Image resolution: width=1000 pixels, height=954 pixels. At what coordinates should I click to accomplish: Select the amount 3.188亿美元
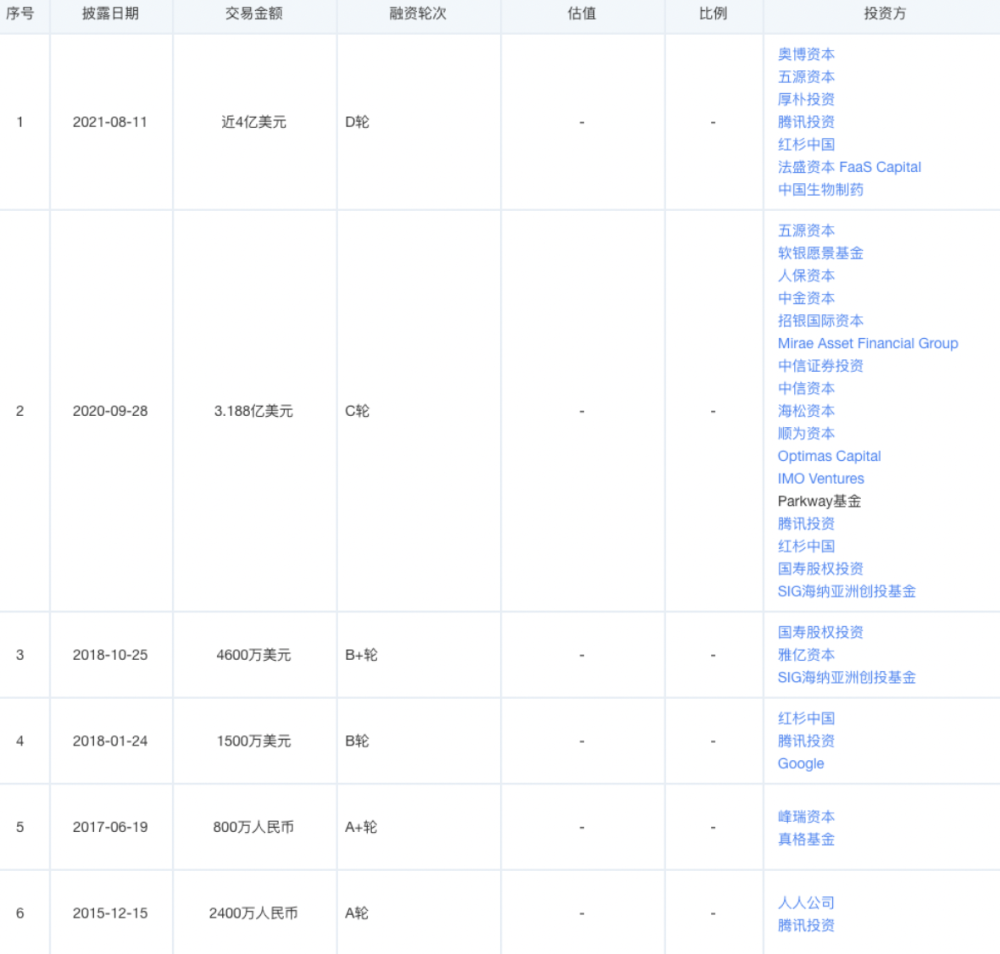[x=254, y=411]
